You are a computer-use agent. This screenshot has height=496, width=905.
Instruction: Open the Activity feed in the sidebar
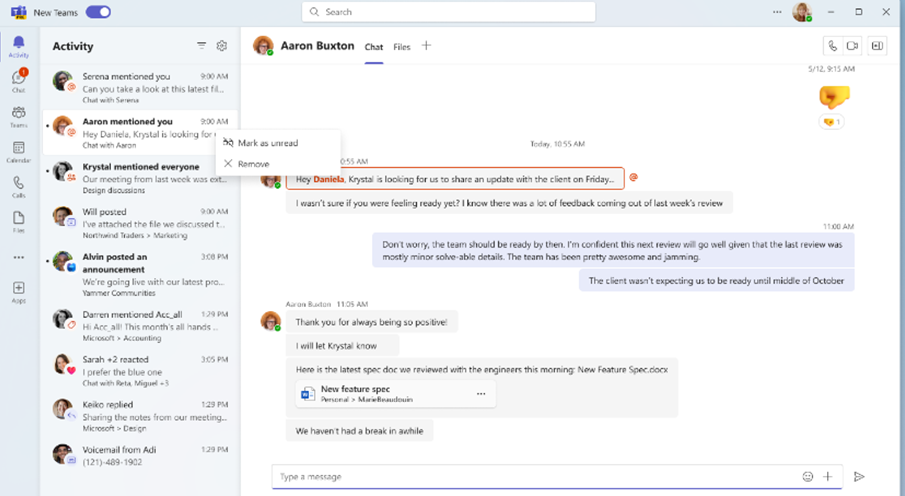tap(18, 46)
